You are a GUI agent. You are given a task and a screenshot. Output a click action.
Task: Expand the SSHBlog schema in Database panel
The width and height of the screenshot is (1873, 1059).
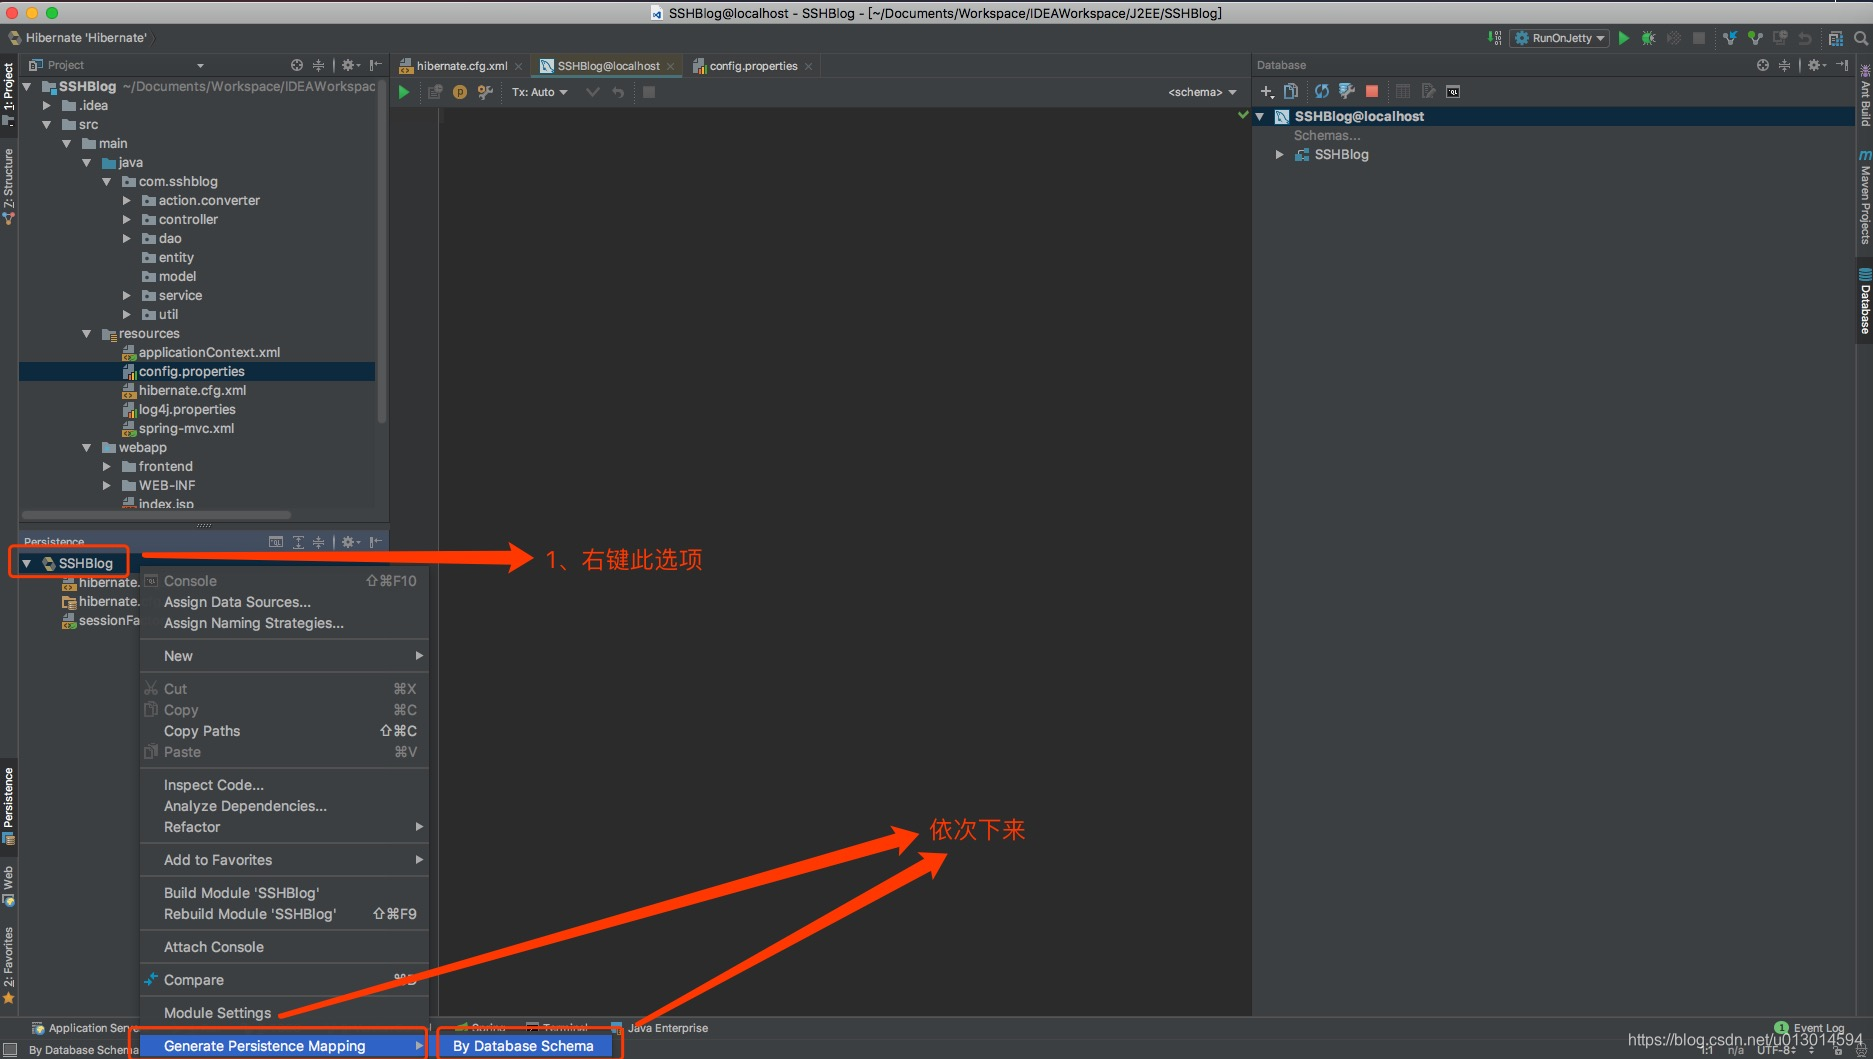[1279, 155]
